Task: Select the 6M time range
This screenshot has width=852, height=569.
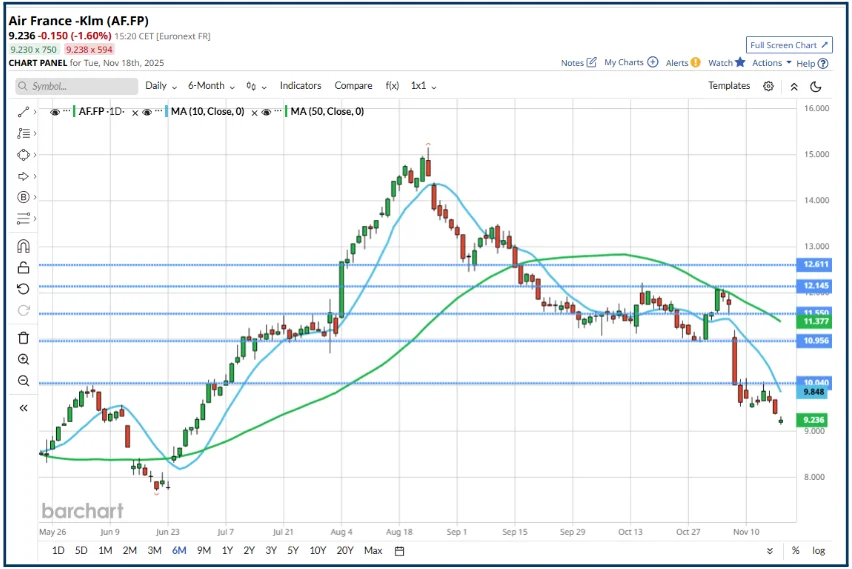Action: pos(179,551)
